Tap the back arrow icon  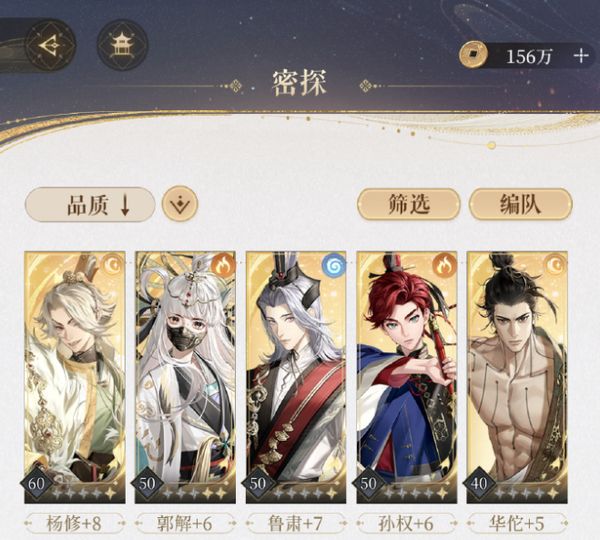[50, 45]
